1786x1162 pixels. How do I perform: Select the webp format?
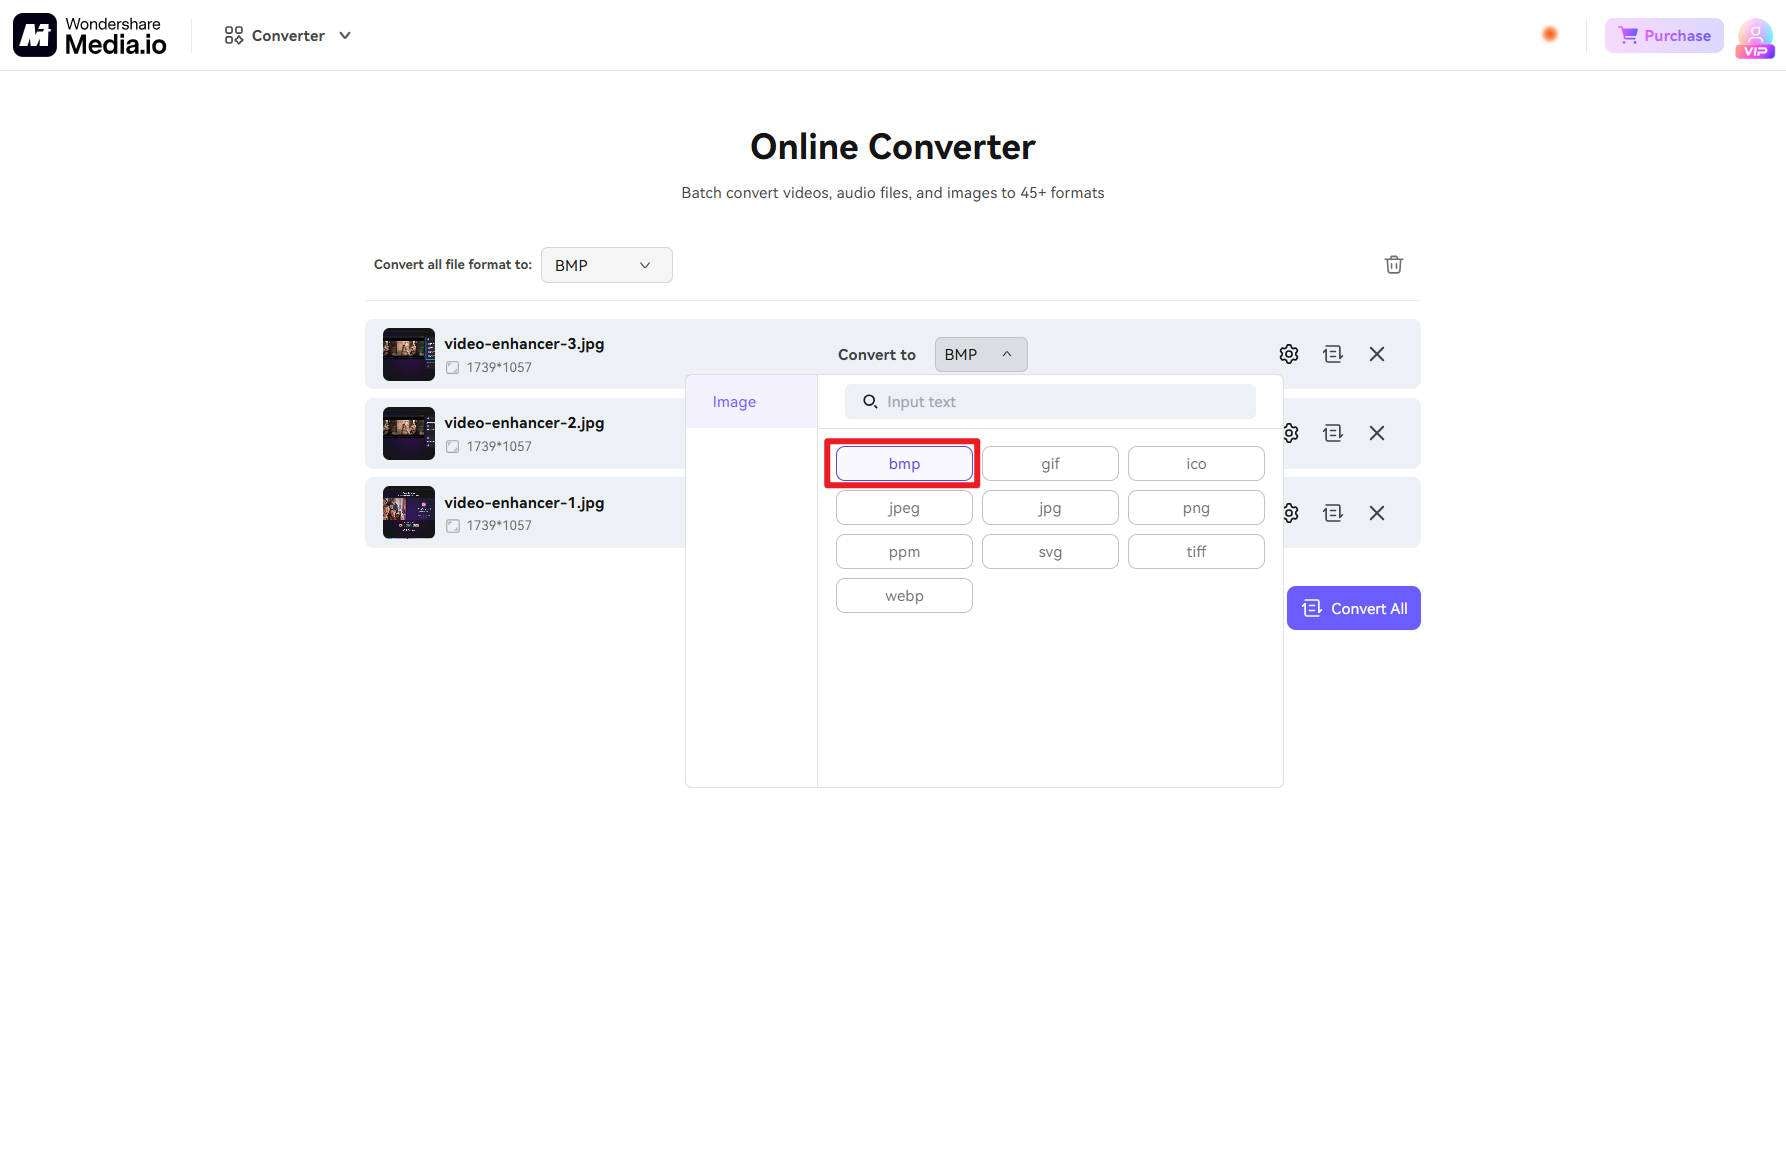[x=904, y=596]
